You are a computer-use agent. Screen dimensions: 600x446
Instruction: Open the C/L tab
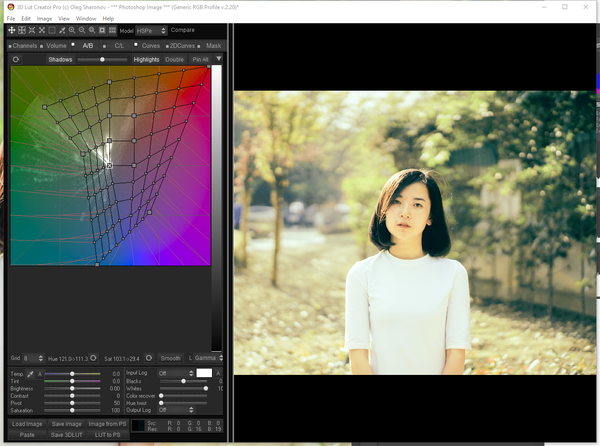point(116,46)
